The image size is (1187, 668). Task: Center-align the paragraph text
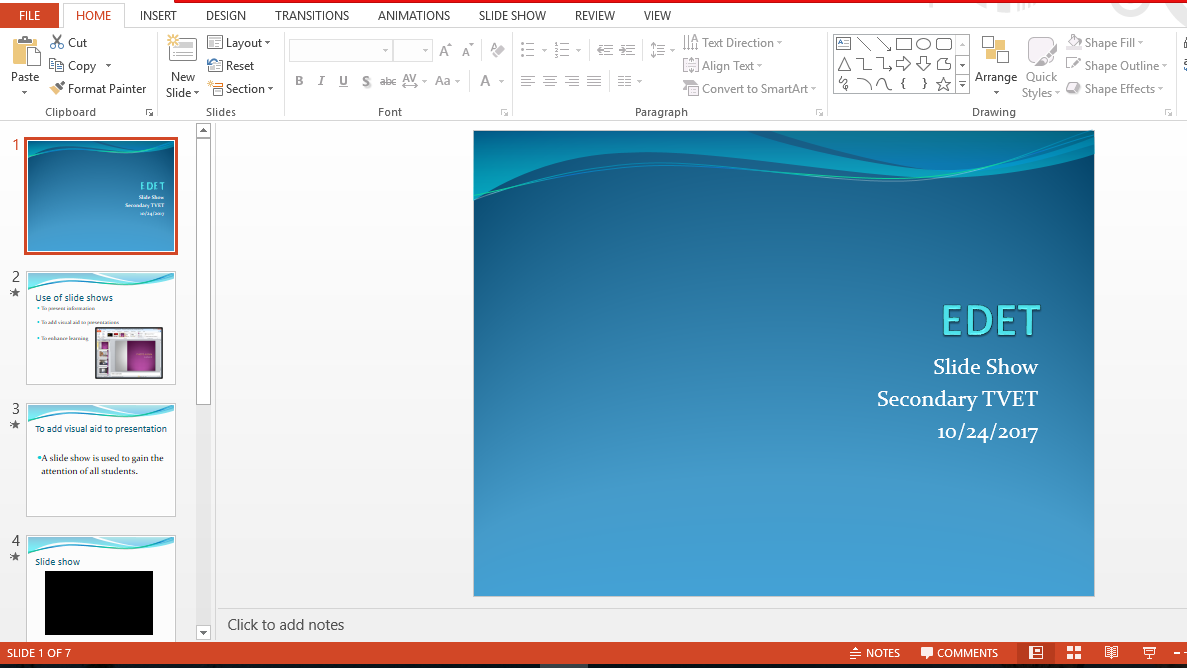[549, 80]
